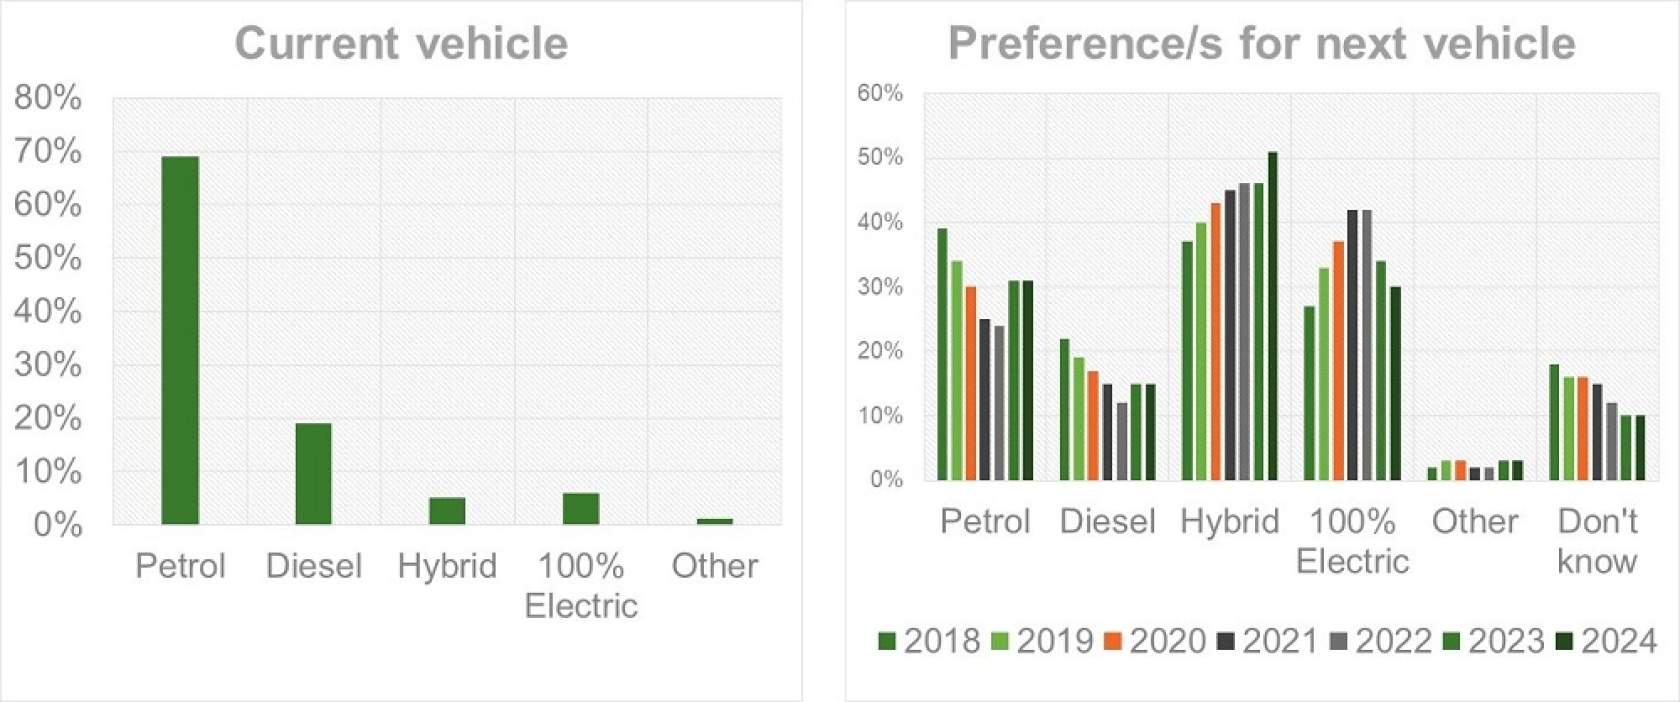Click the "Preference/s for next vehicle" title
This screenshot has width=1680, height=702.
click(1261, 44)
